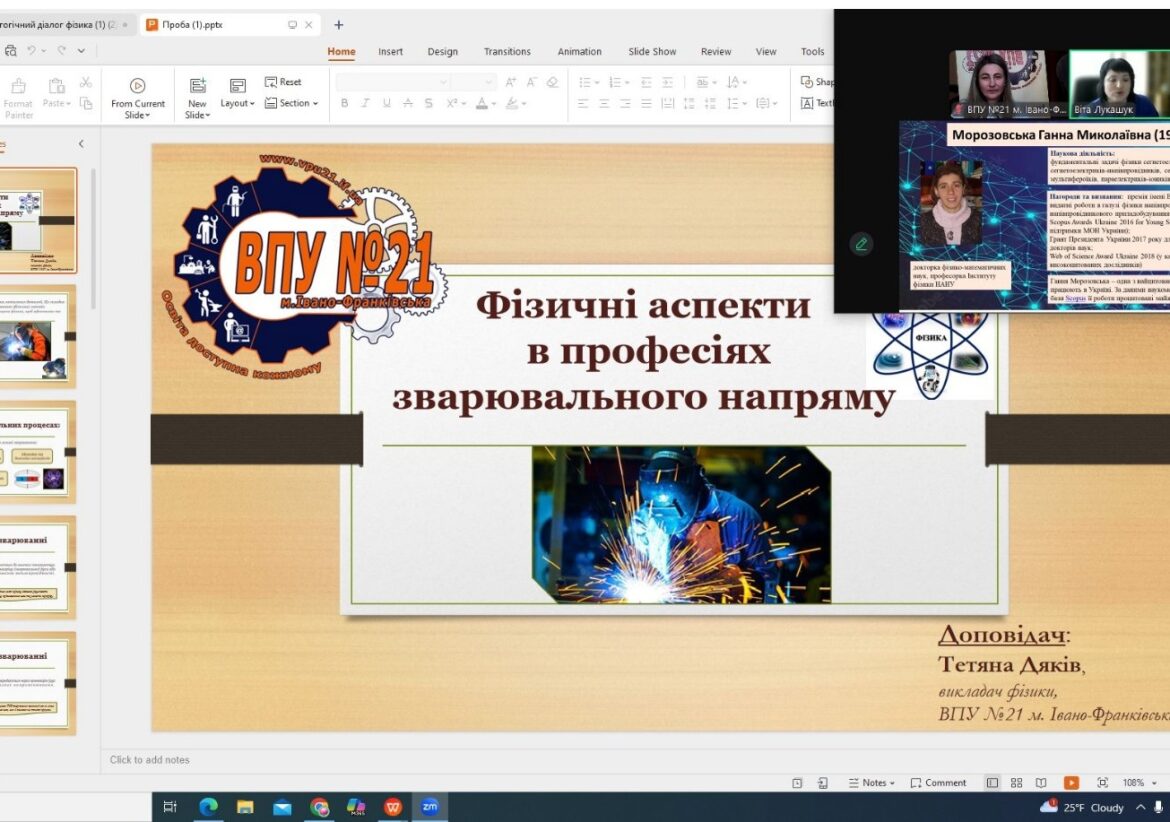Screen dimensions: 1170x822
Task: Click From Current Slide play icon
Action: click(x=138, y=87)
